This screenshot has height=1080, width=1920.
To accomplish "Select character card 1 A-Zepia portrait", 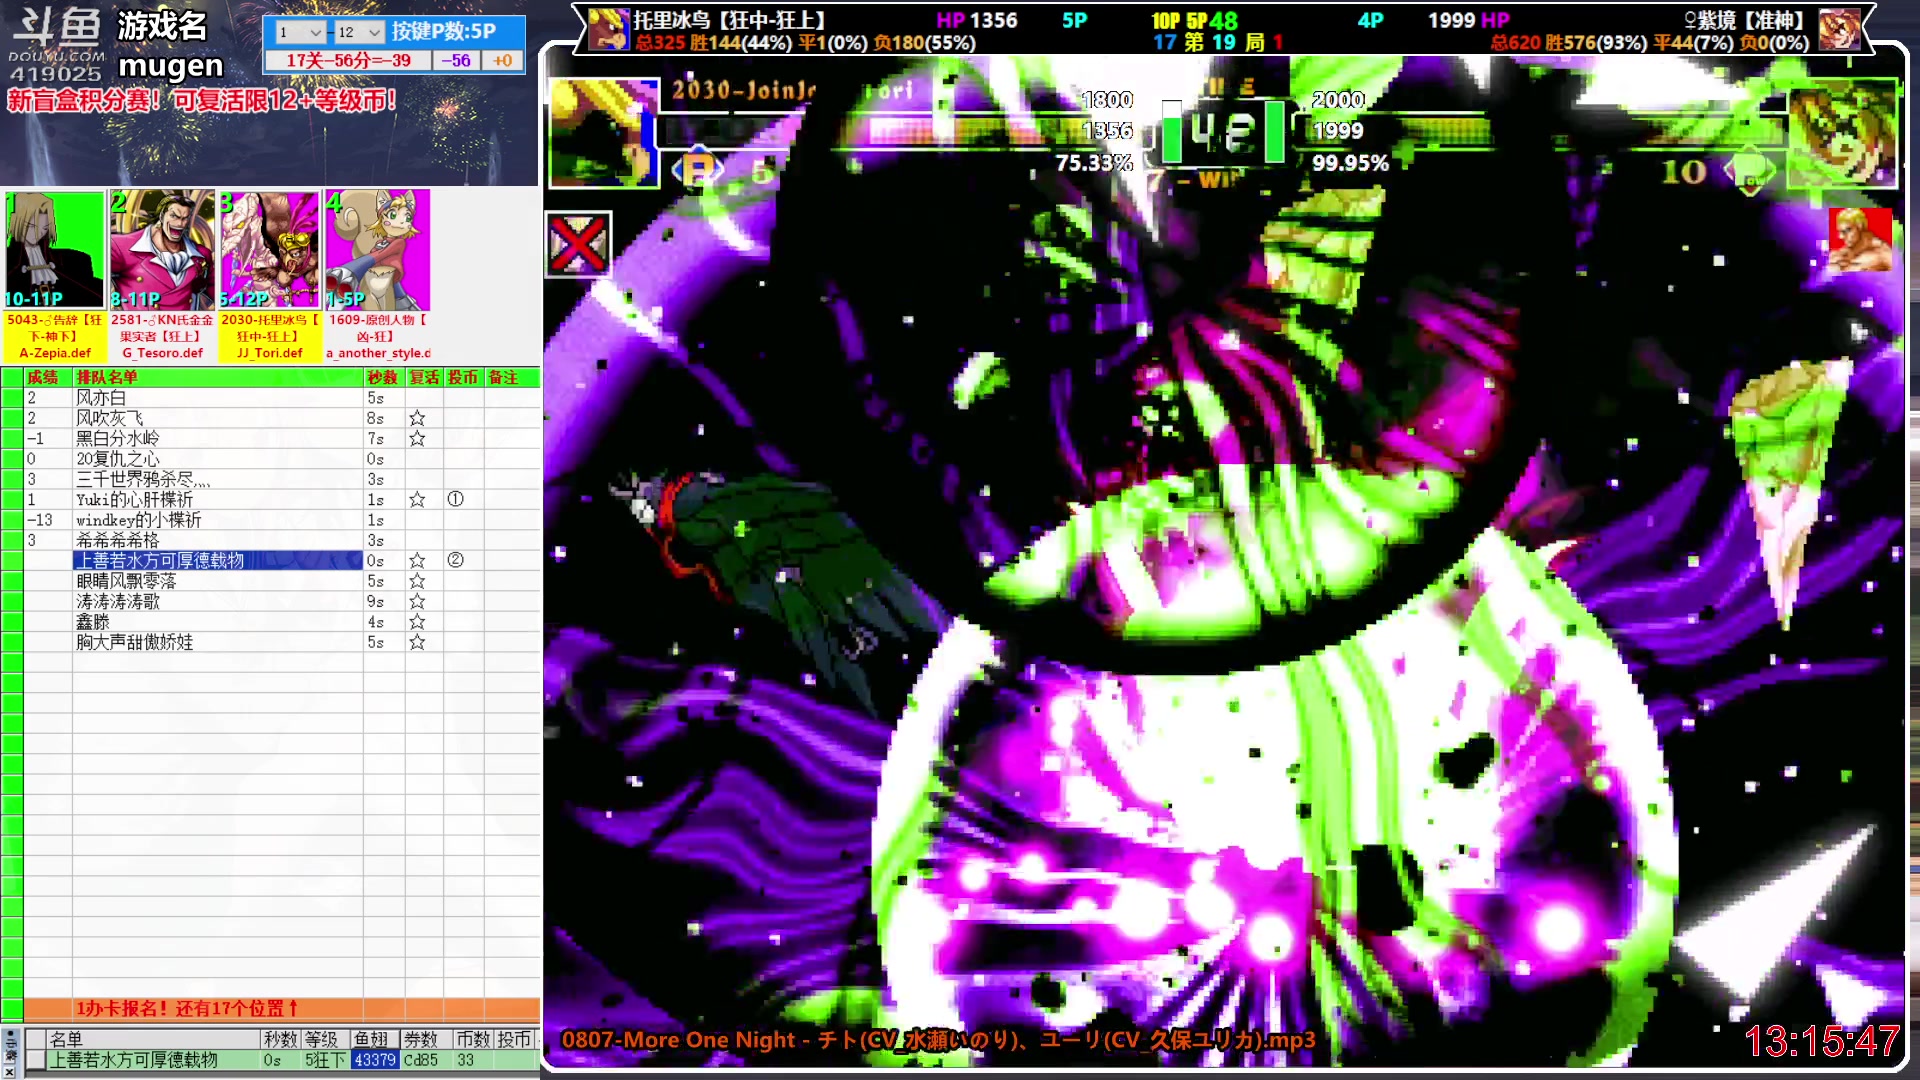I will tap(54, 249).
